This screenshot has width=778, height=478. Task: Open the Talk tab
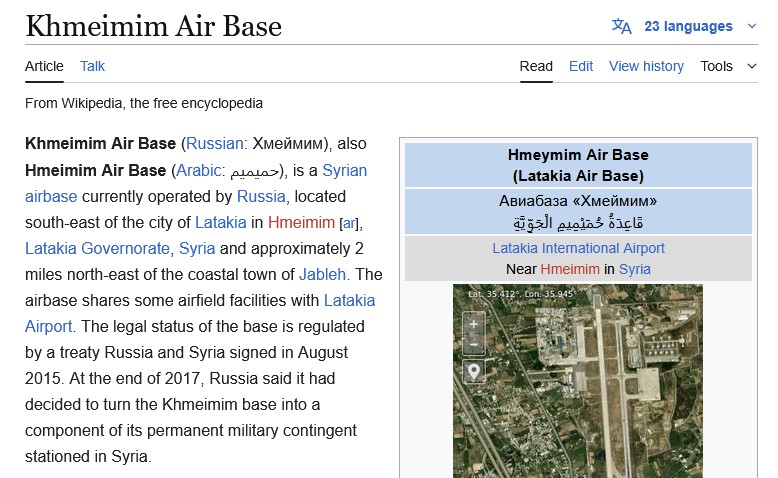pos(92,66)
